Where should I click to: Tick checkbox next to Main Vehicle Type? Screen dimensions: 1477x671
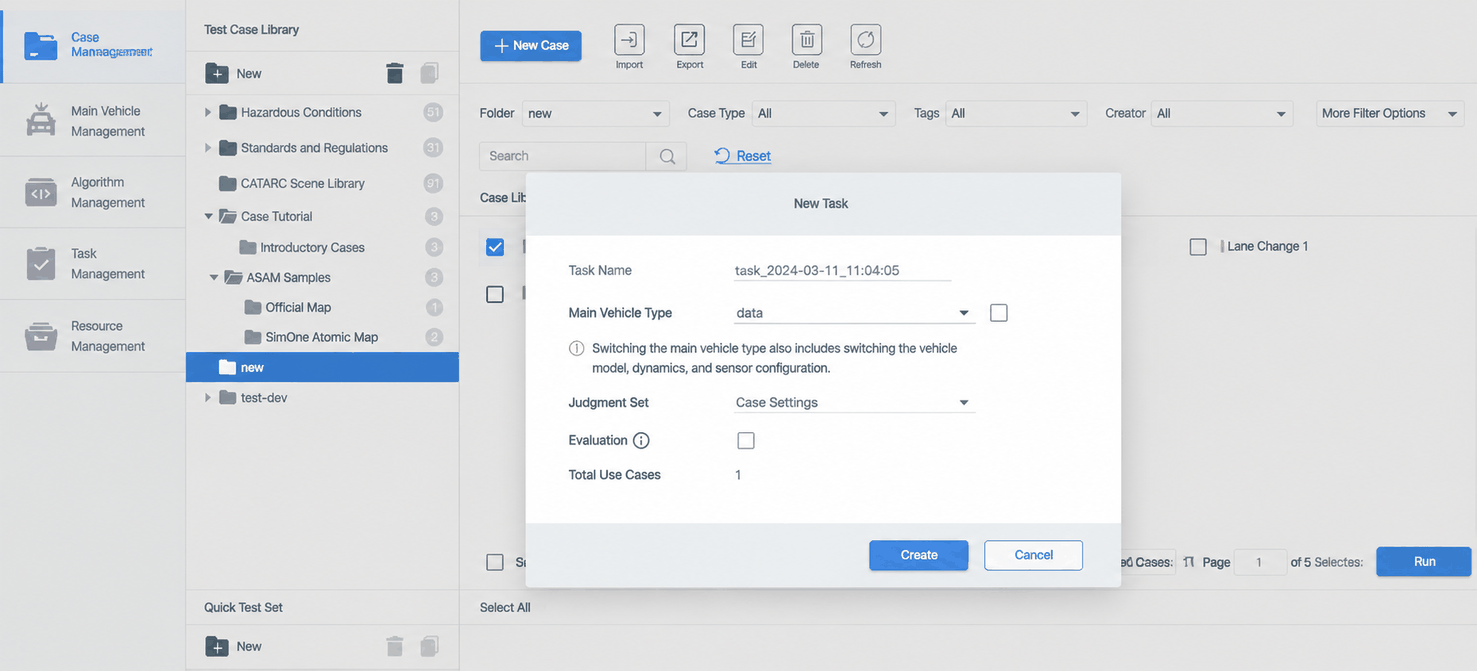(x=998, y=313)
